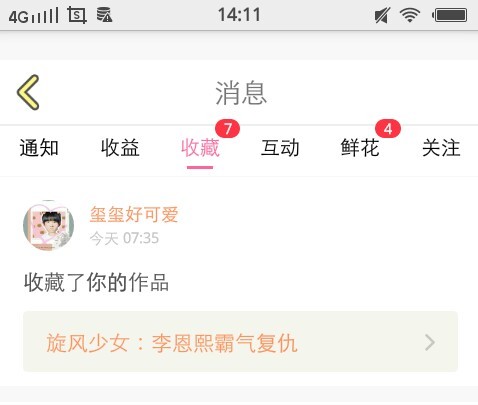Screen dimensions: 478x405
Task: Open work 旋风少女：李恩熙霸气复仇
Action: [240, 342]
